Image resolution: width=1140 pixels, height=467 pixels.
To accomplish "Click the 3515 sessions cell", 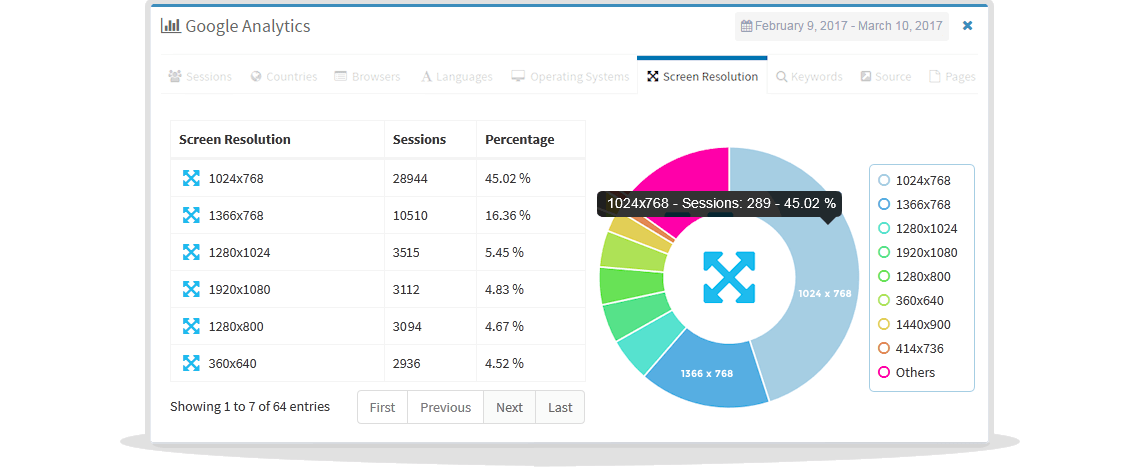I will click(430, 252).
